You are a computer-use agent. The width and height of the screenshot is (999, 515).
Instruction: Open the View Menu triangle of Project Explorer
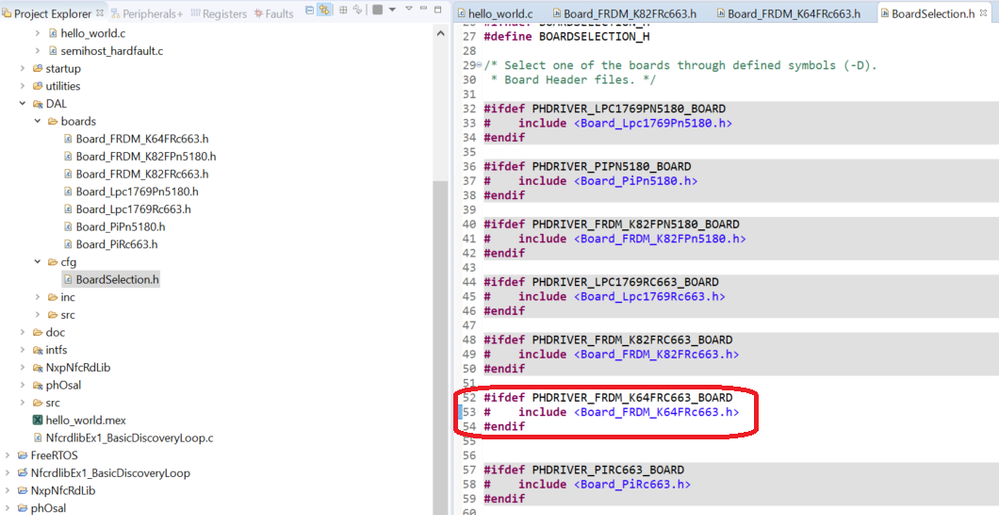pyautogui.click(x=409, y=9)
